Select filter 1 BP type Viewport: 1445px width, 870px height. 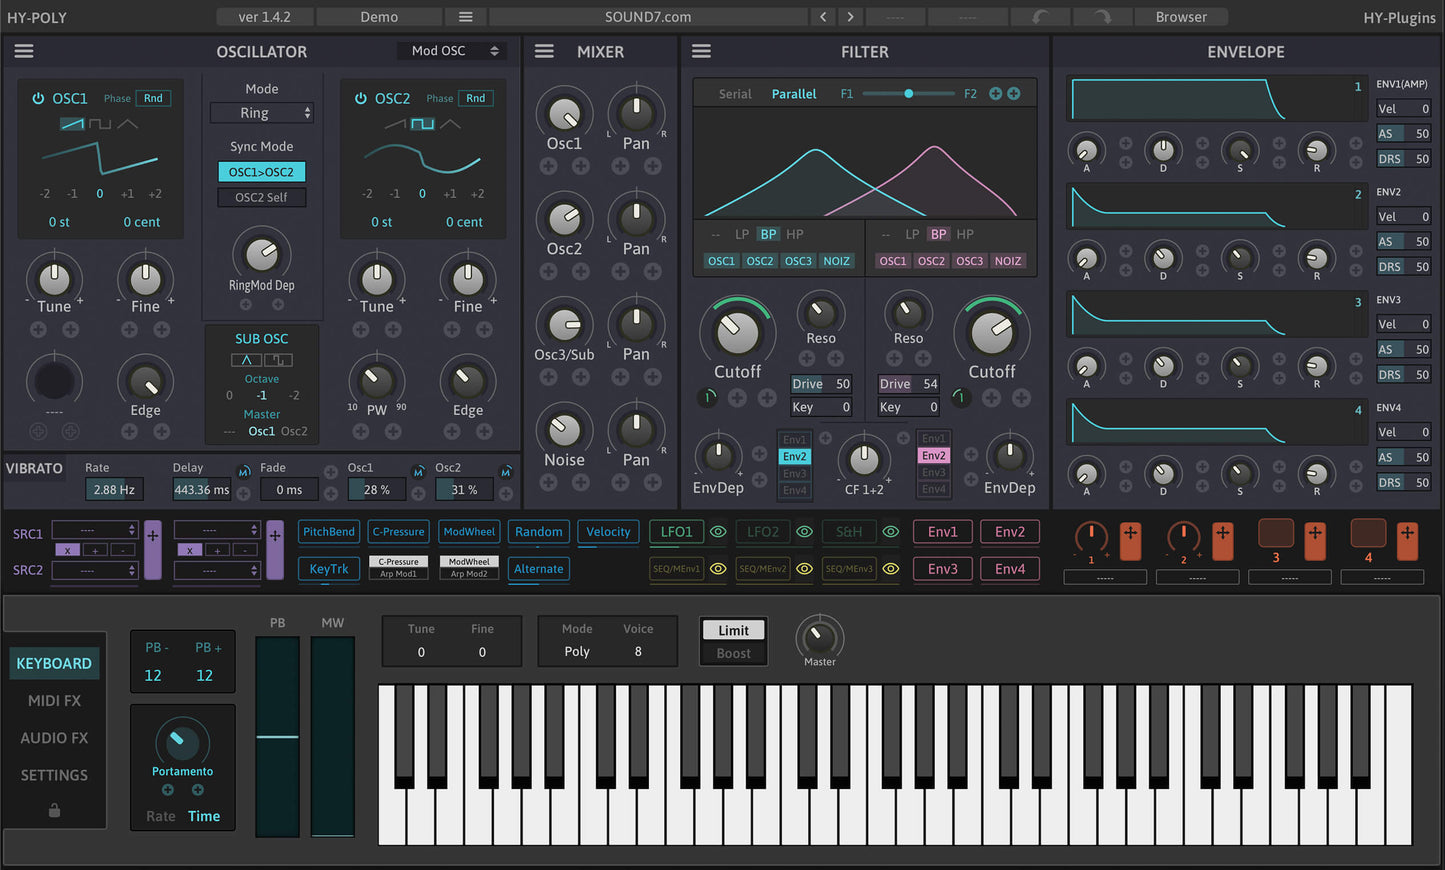coord(768,234)
